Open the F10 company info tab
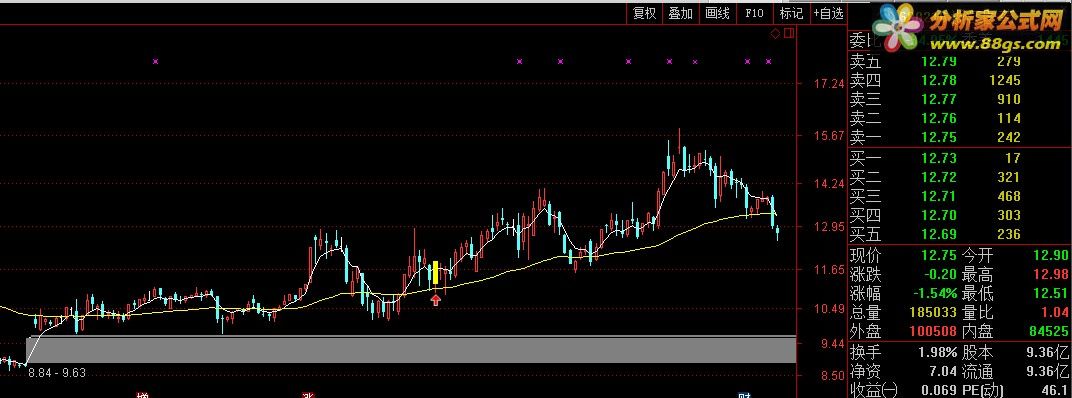 click(x=754, y=13)
